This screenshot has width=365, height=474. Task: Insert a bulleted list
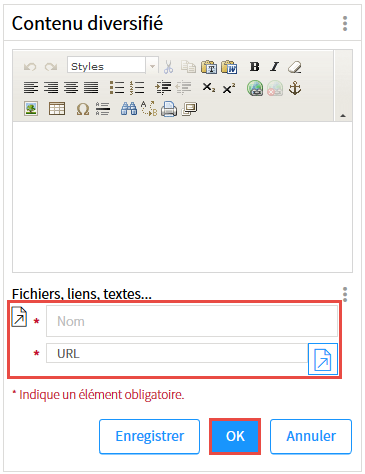[117, 88]
